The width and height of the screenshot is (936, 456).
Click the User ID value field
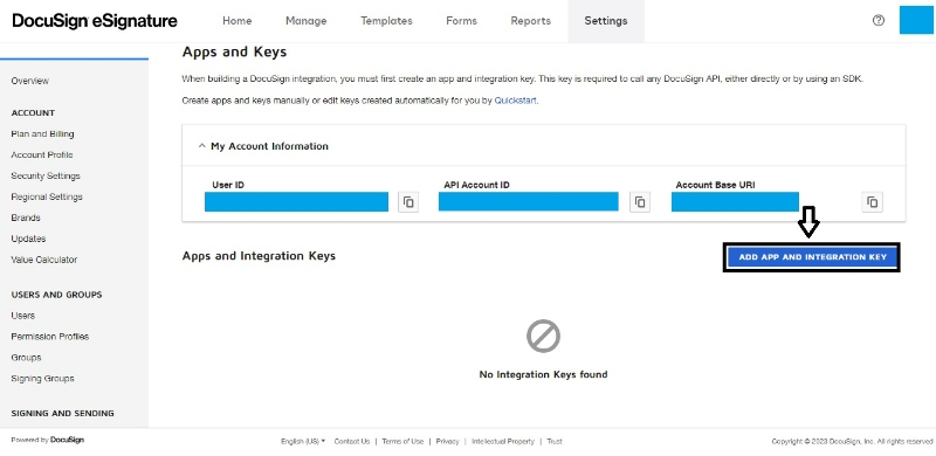click(296, 202)
